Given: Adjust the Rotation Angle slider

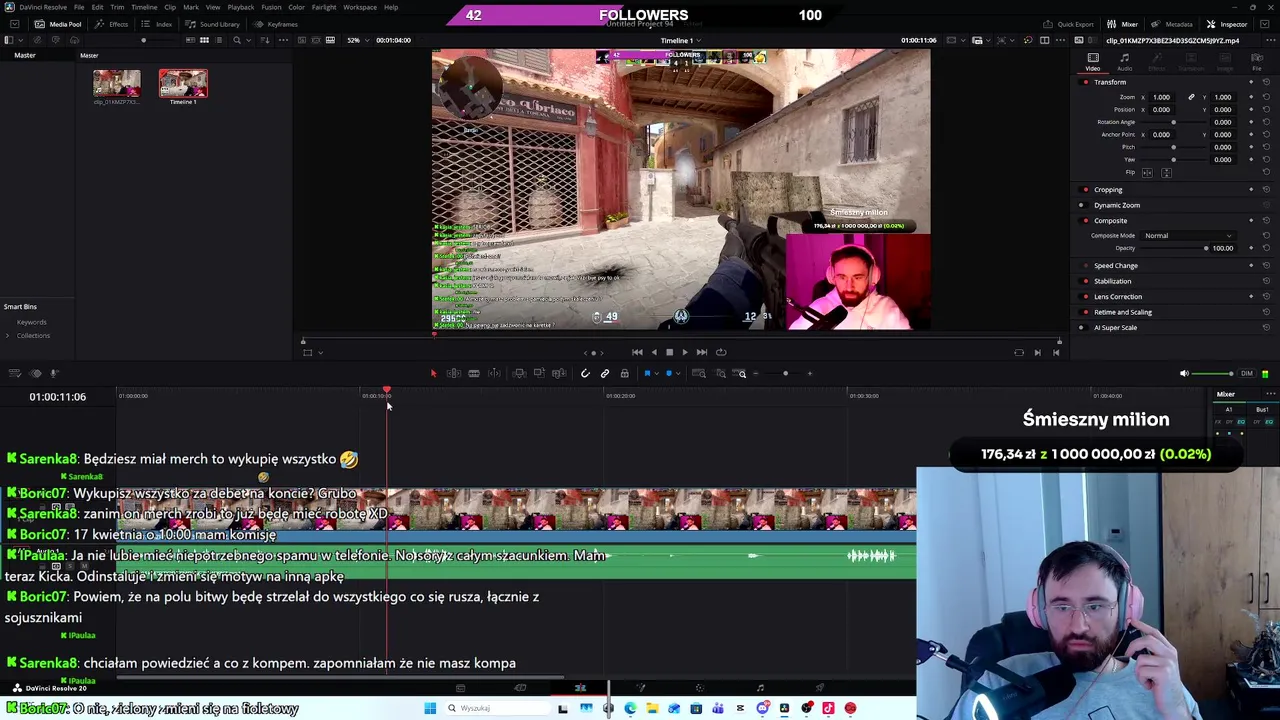Looking at the screenshot, I should tap(1173, 122).
